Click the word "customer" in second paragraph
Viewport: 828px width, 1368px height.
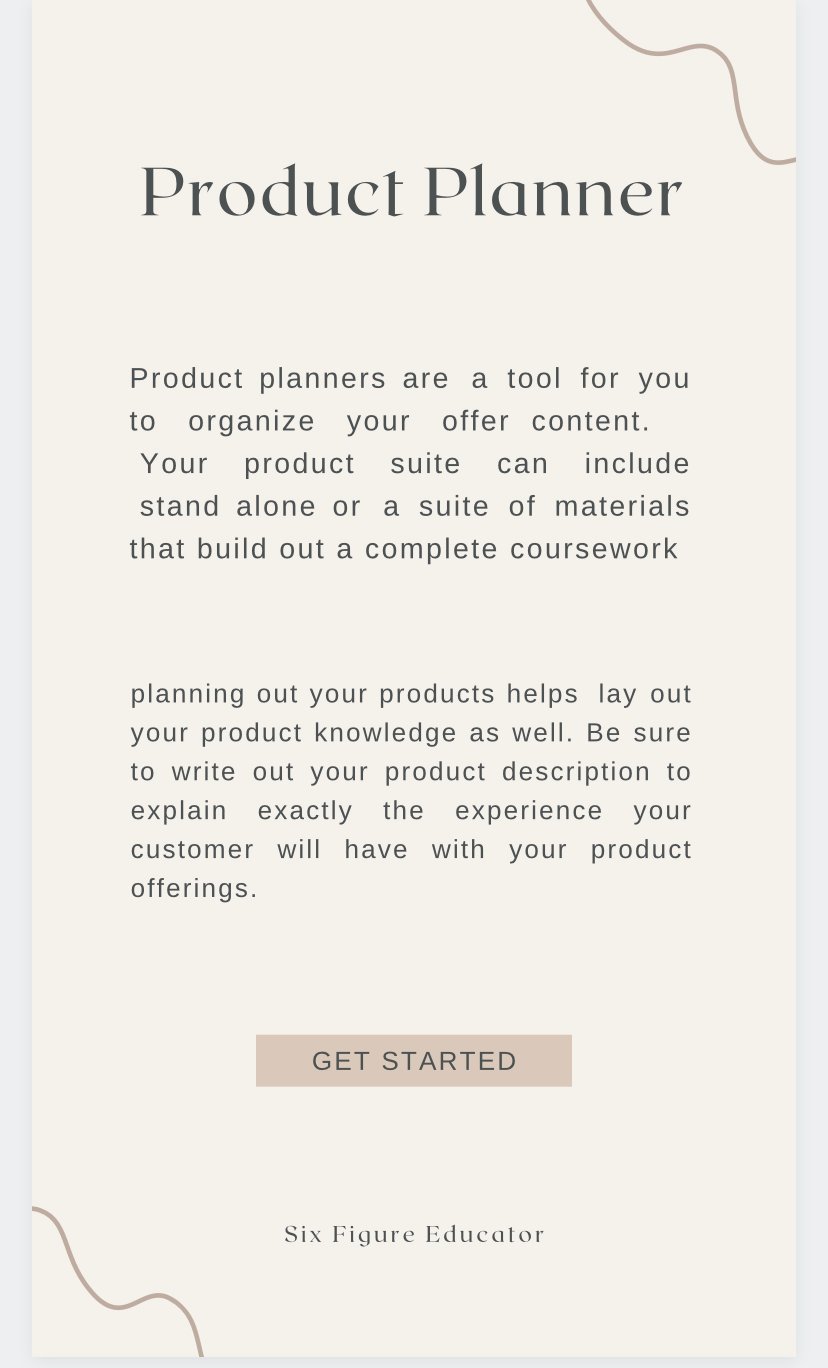(x=192, y=850)
